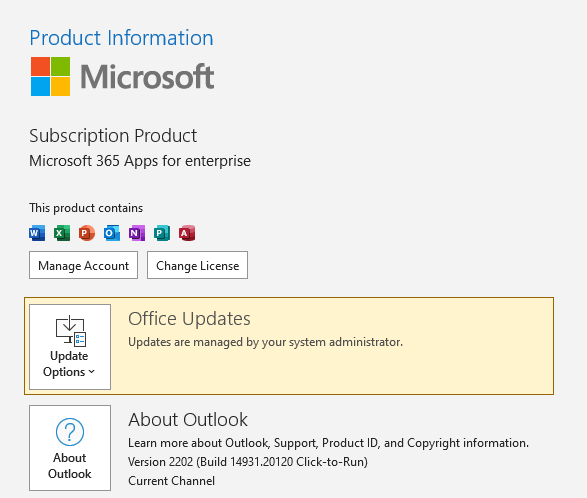The image size is (587, 498).
Task: Click the Microsoft four-color logo
Action: 50,76
